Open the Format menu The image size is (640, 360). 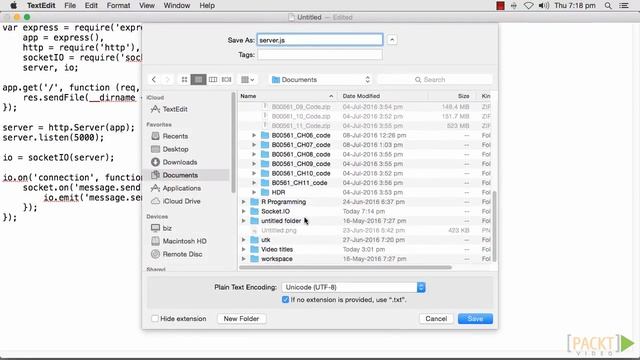coord(118,5)
